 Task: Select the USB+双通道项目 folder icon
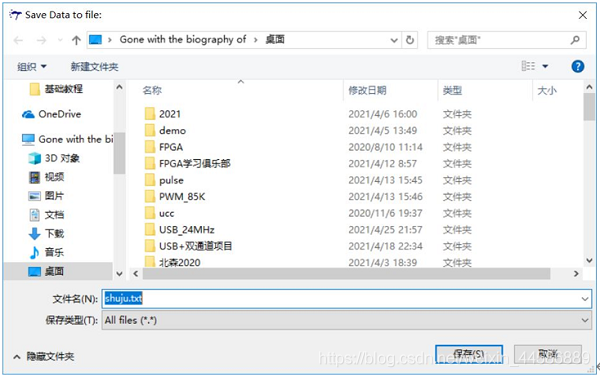pyautogui.click(x=150, y=246)
